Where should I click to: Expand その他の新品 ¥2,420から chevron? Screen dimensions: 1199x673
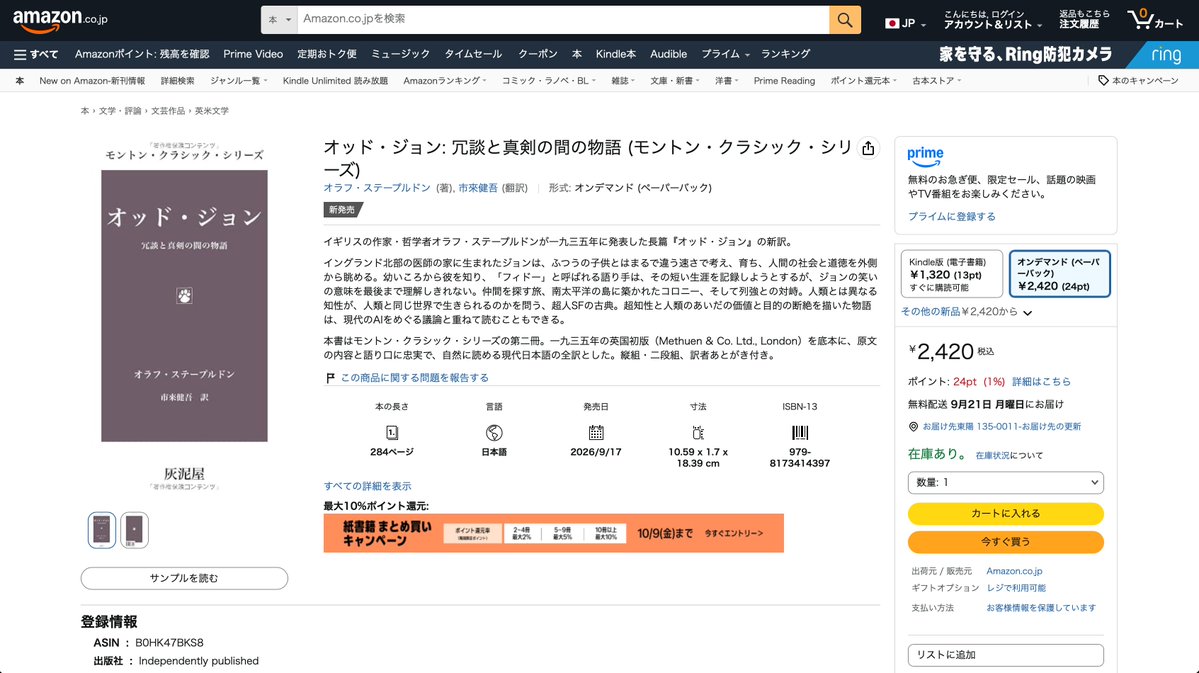click(1028, 313)
